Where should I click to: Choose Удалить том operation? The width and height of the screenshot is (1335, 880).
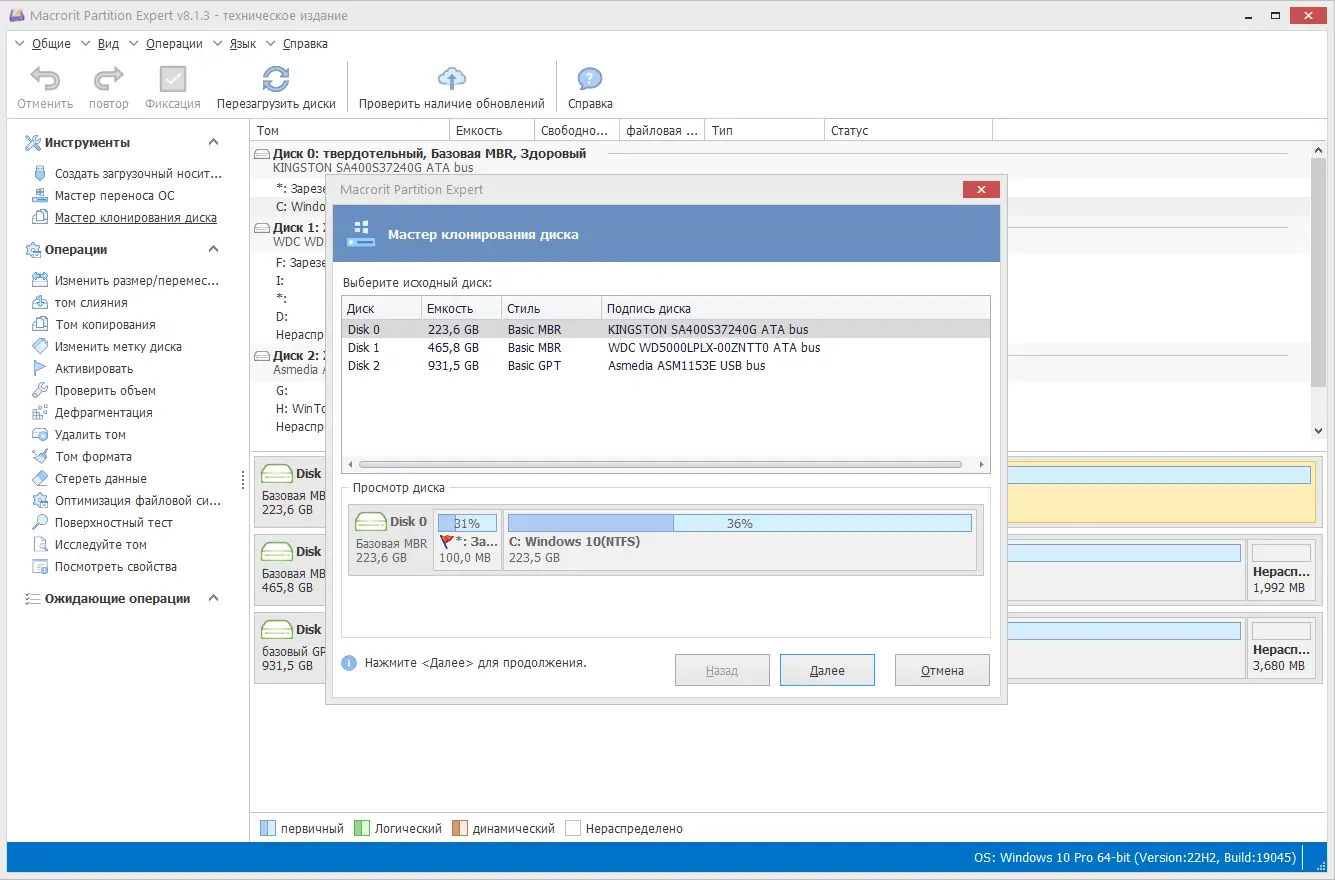(79, 435)
